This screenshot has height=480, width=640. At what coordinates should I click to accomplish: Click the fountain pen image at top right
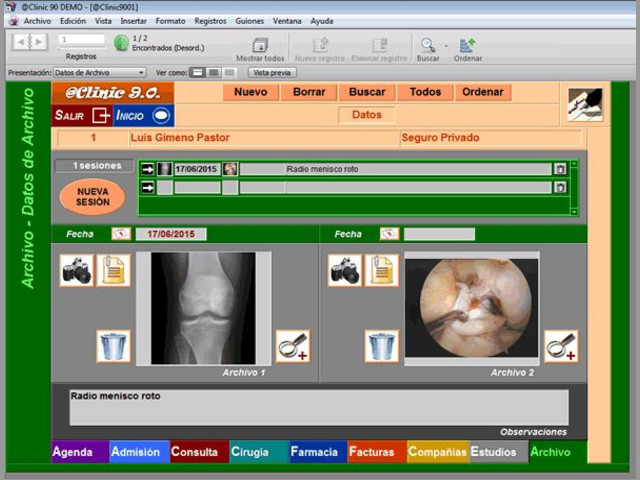[x=585, y=104]
